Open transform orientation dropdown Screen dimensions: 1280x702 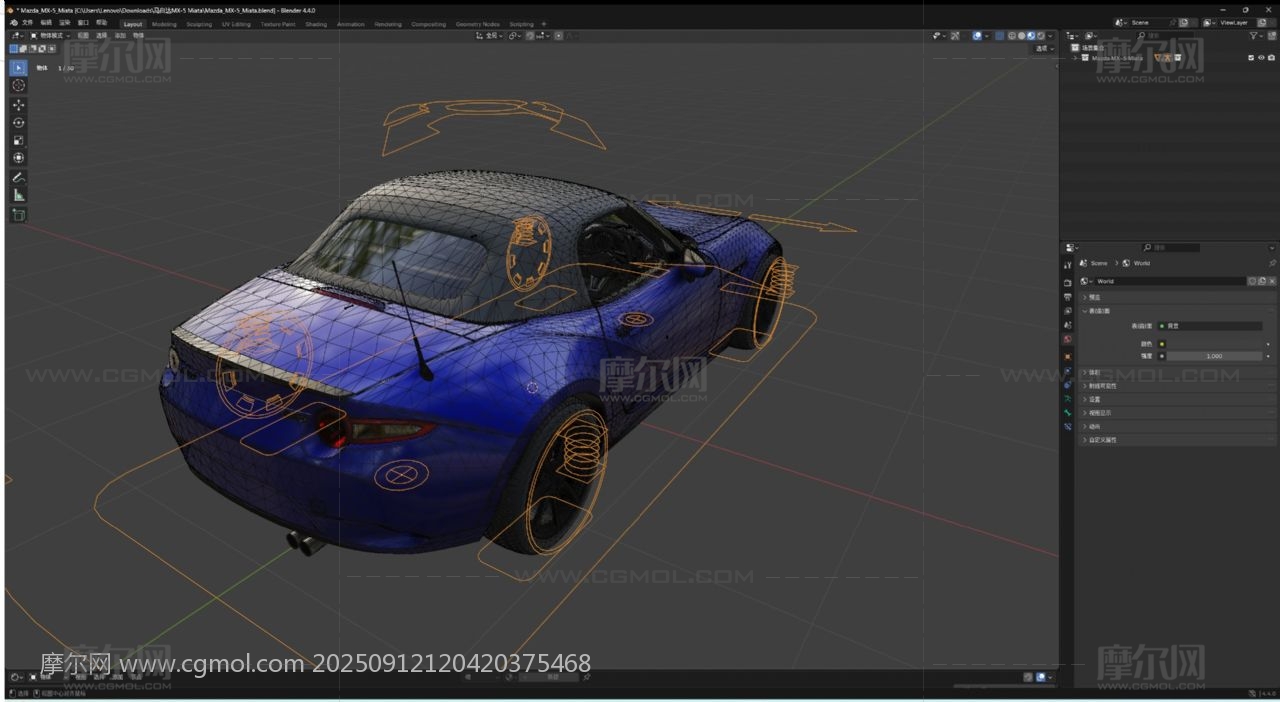point(489,36)
